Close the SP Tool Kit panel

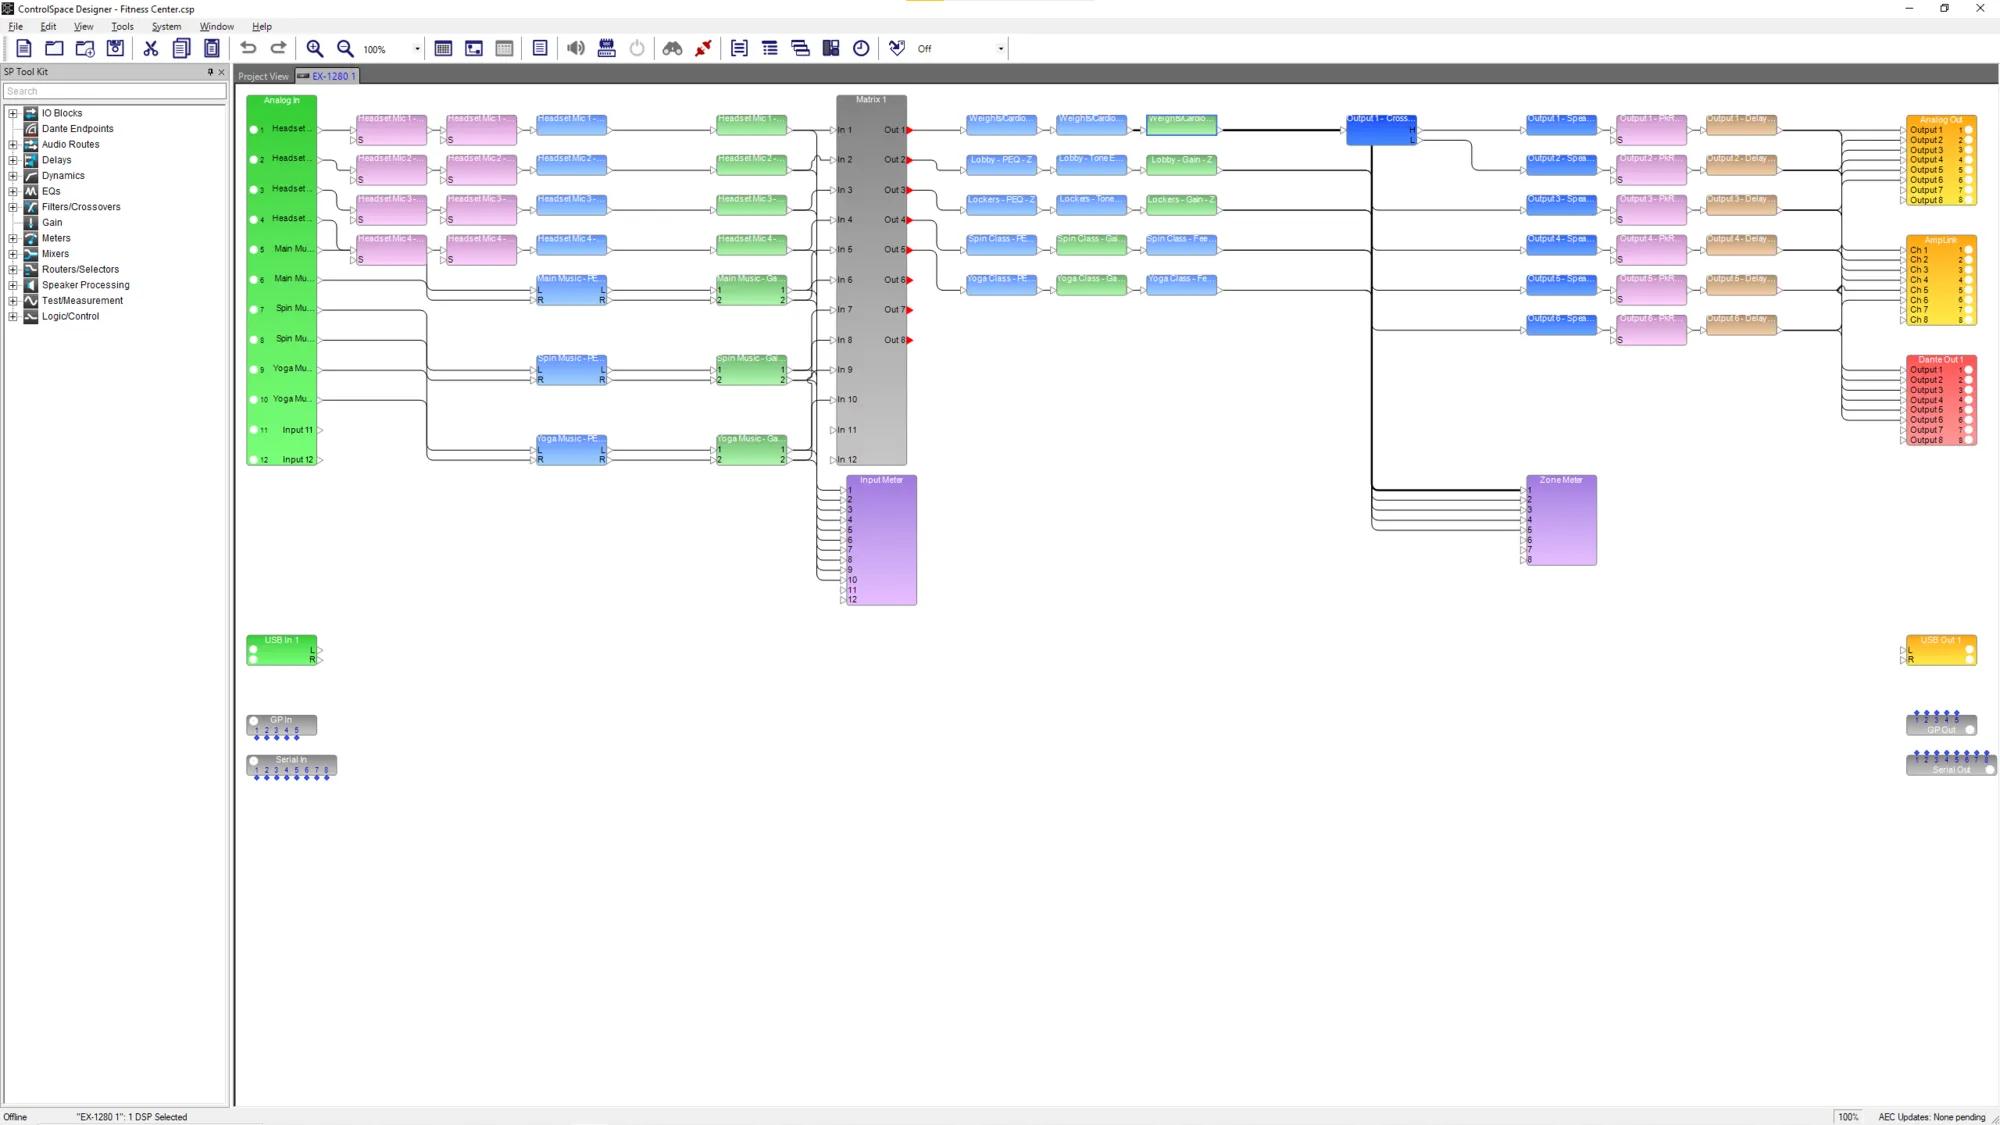(x=222, y=72)
